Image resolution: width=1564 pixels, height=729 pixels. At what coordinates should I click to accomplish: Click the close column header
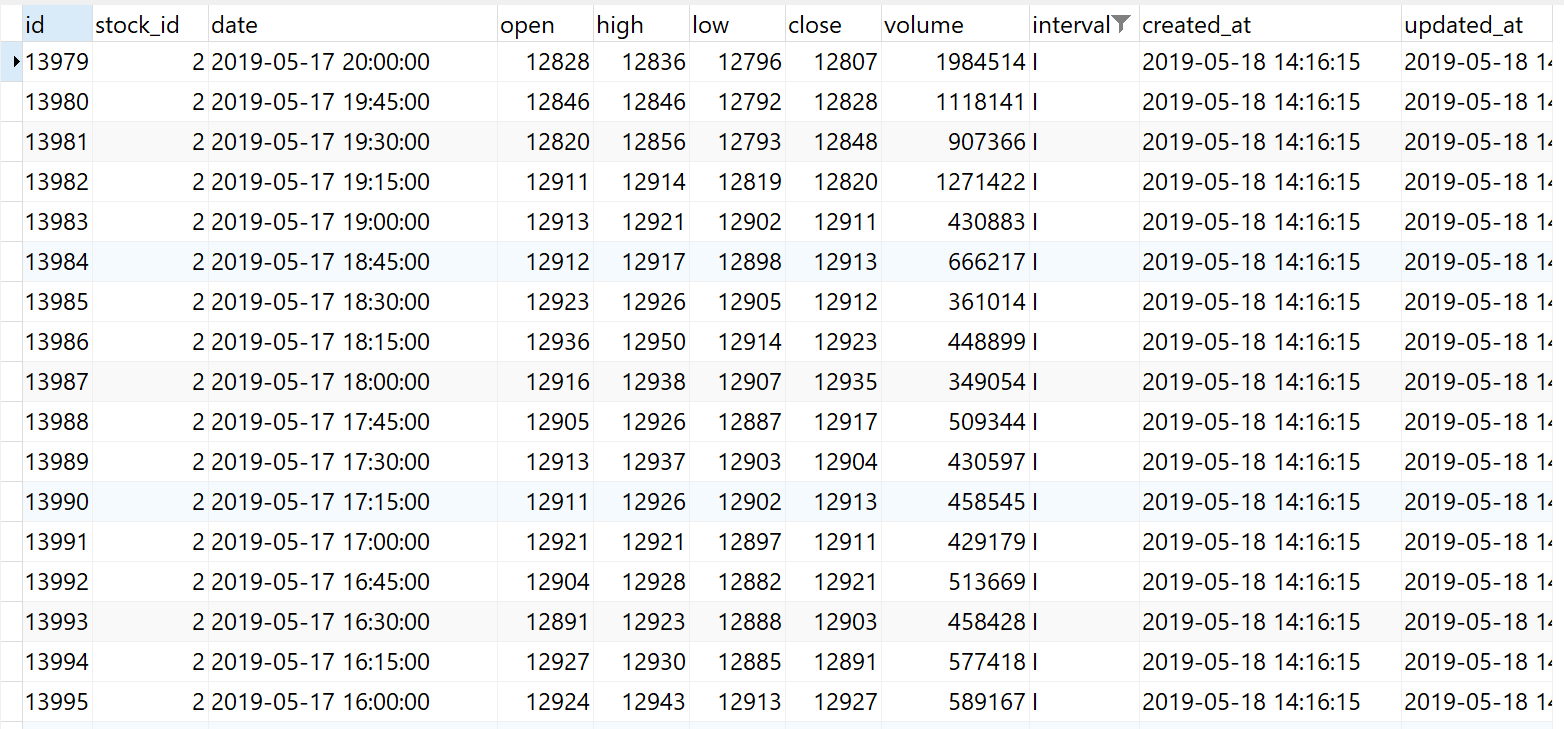click(833, 25)
